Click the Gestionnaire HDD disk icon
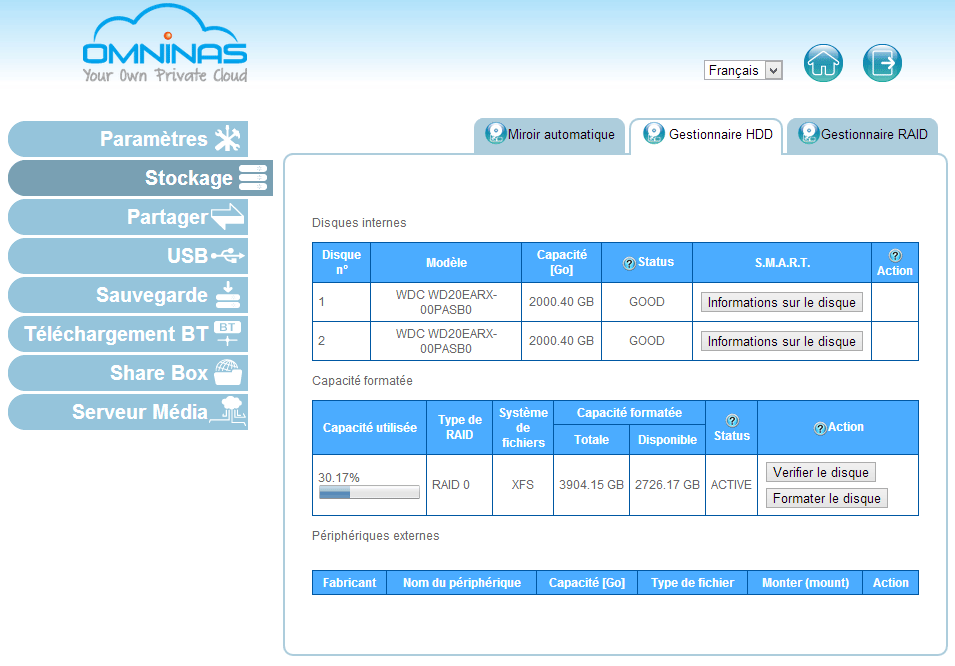955x666 pixels. [654, 133]
